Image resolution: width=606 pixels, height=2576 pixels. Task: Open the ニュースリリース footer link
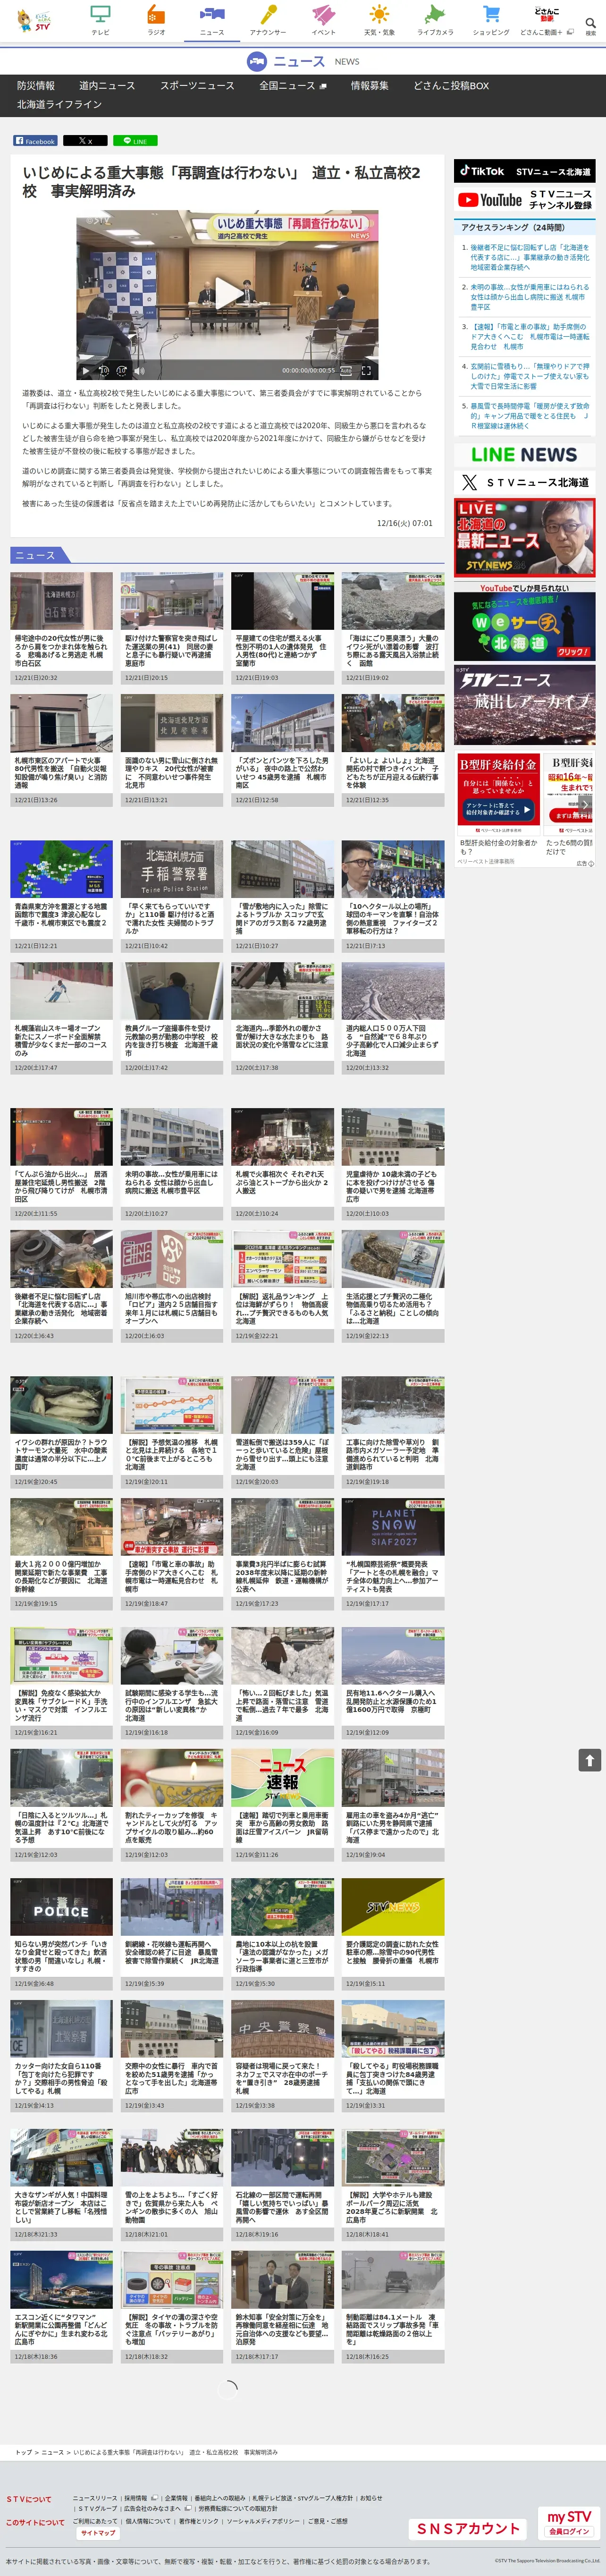coord(95,2497)
